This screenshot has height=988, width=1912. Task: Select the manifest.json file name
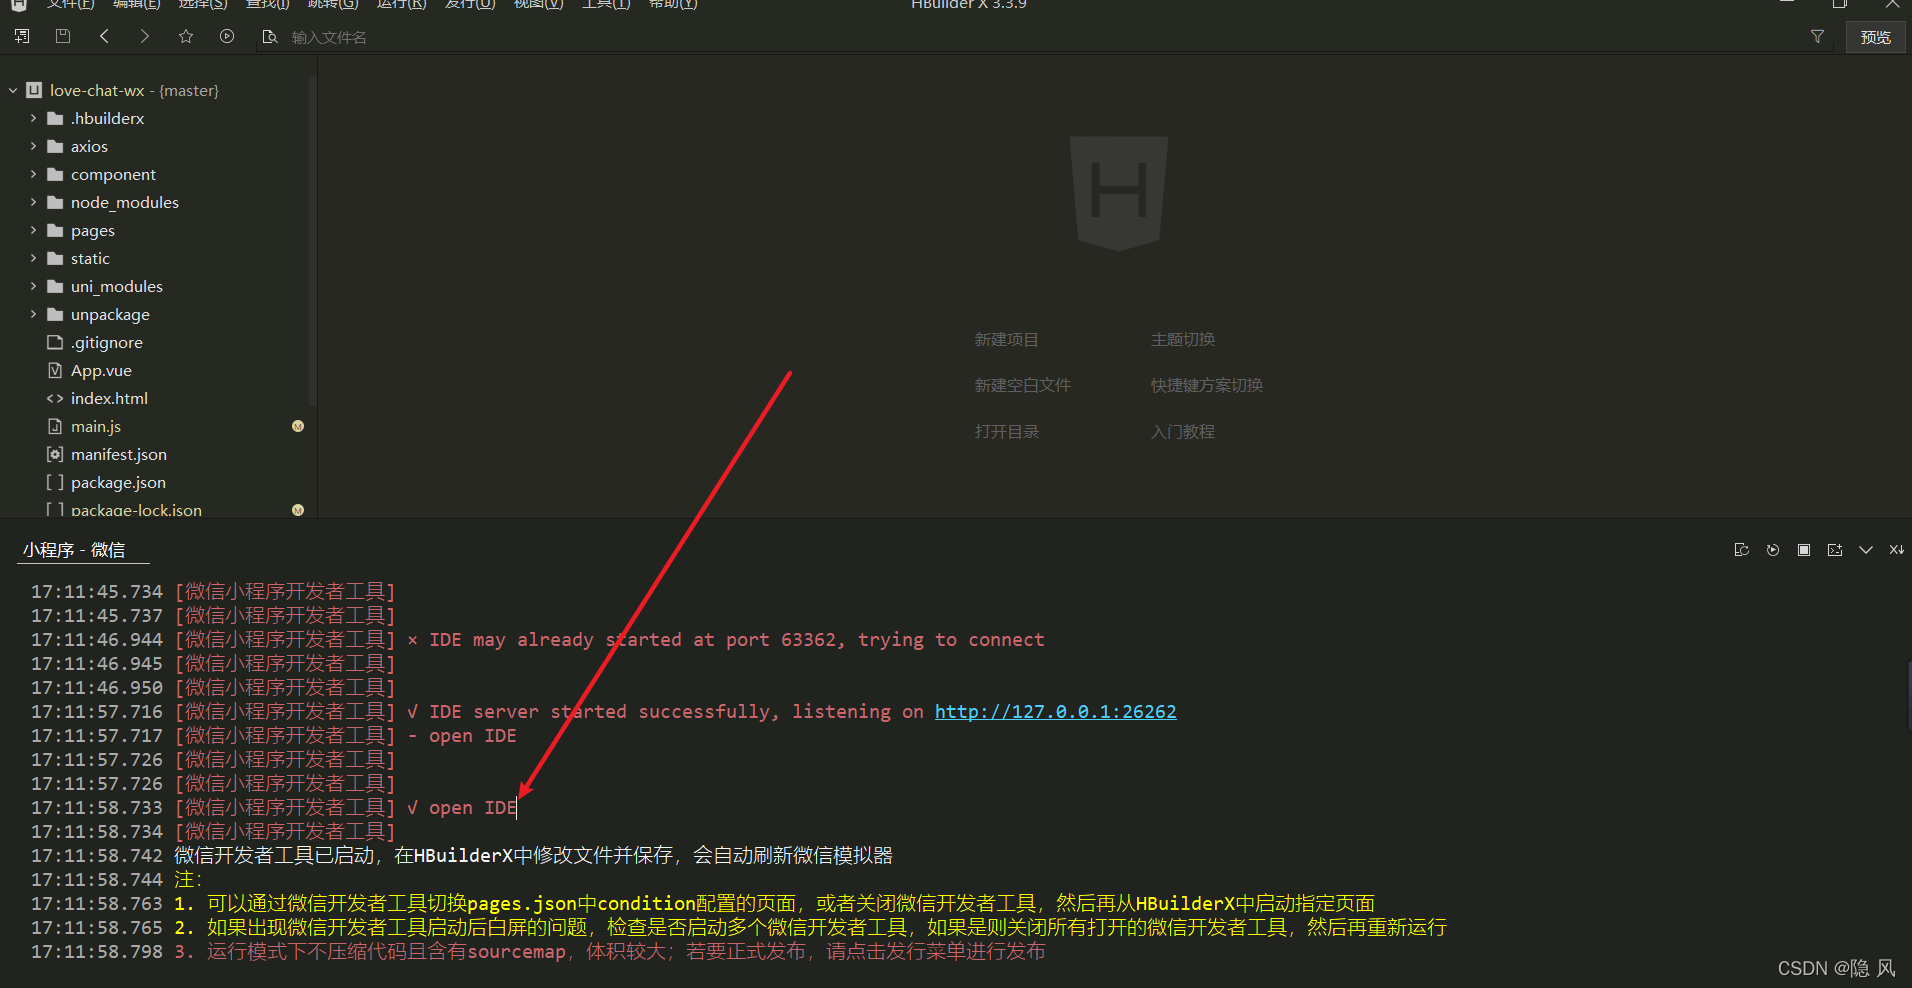[119, 454]
